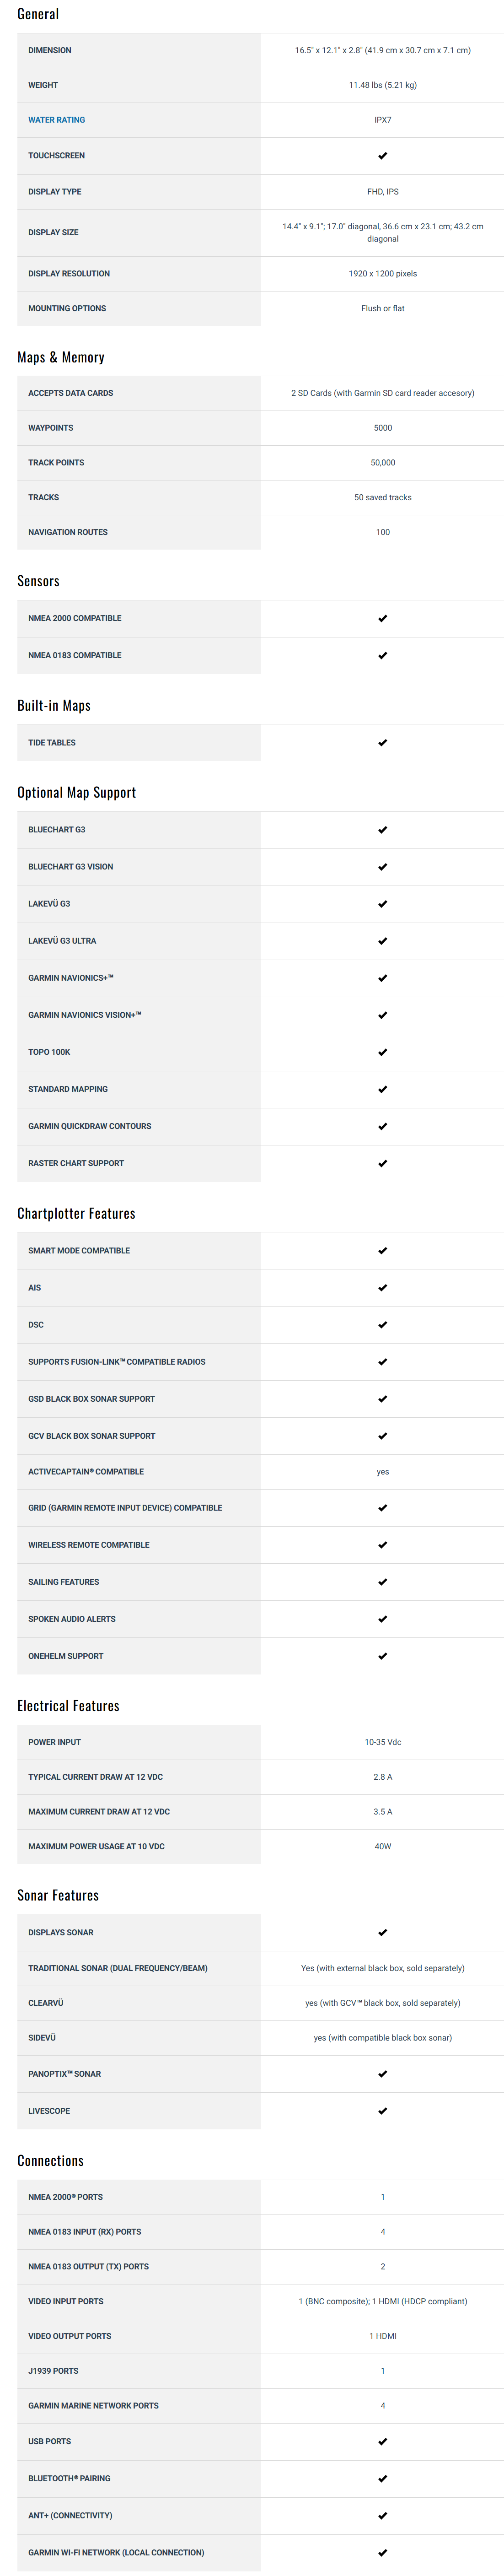Open the Water Rating link
This screenshot has width=504, height=2576.
point(57,120)
